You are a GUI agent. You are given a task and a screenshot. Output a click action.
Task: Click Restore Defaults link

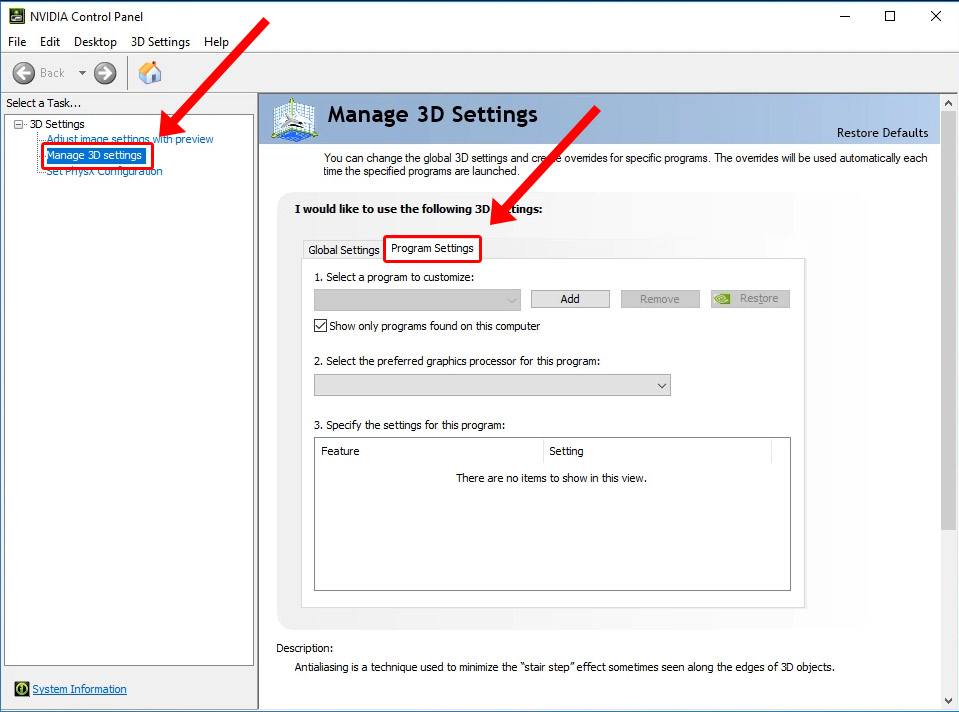(882, 133)
